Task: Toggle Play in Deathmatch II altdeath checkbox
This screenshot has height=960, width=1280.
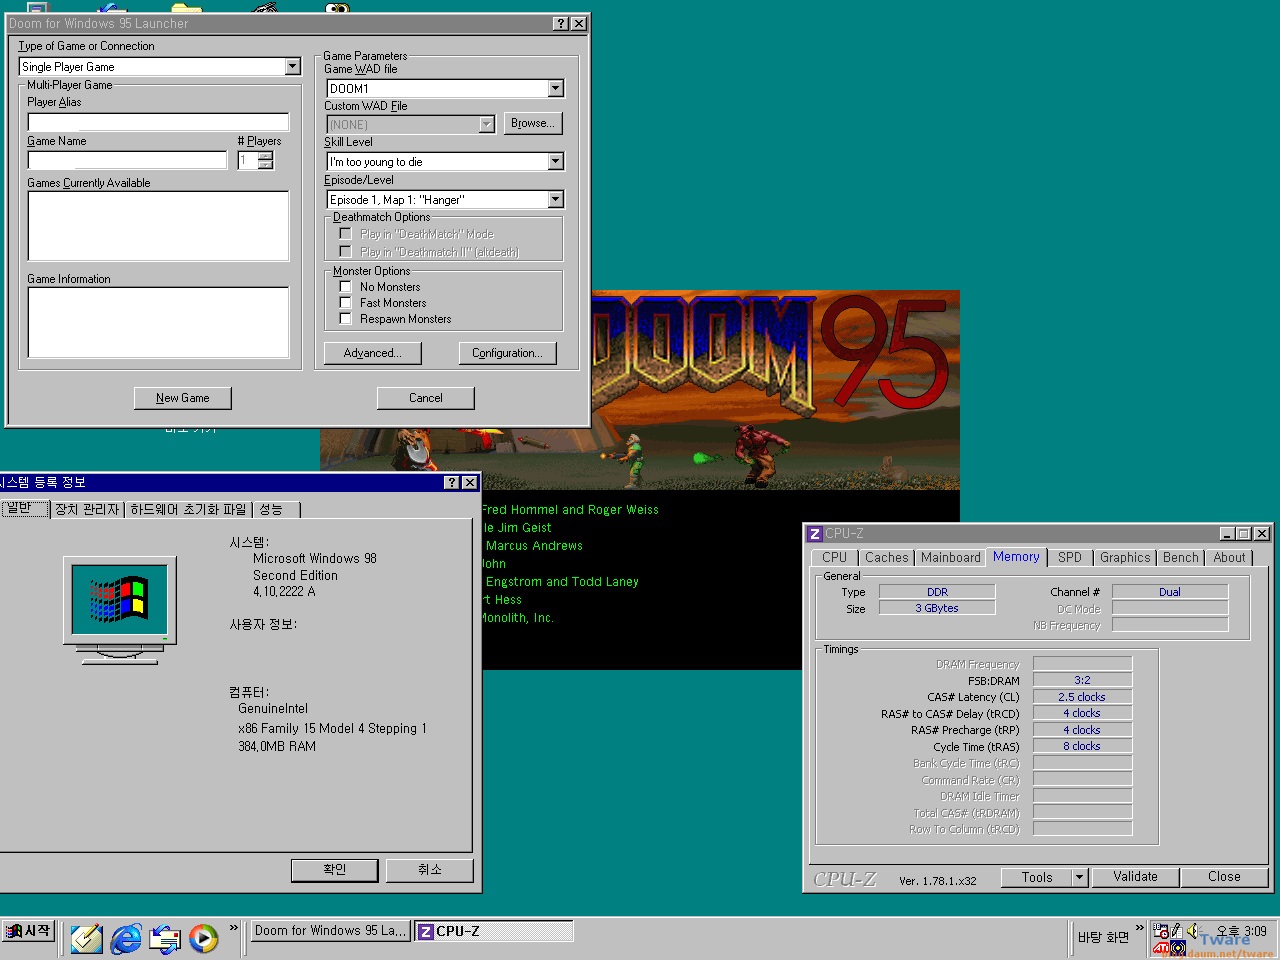Action: pos(346,252)
